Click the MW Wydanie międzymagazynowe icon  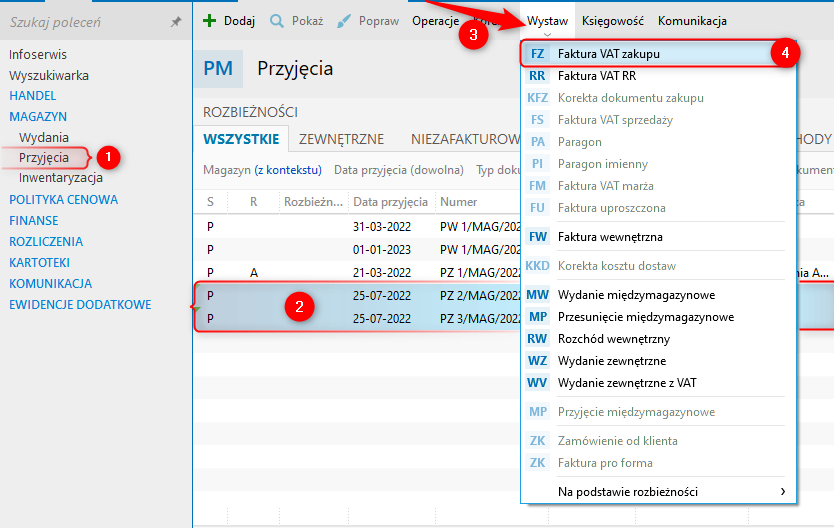pos(537,295)
